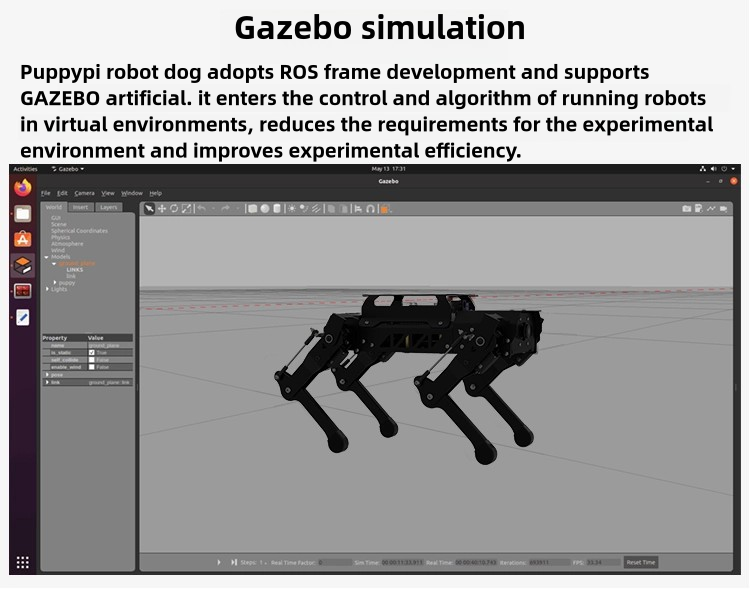This screenshot has height=589, width=750.
Task: Switch to the Layers tab
Action: click(x=109, y=207)
